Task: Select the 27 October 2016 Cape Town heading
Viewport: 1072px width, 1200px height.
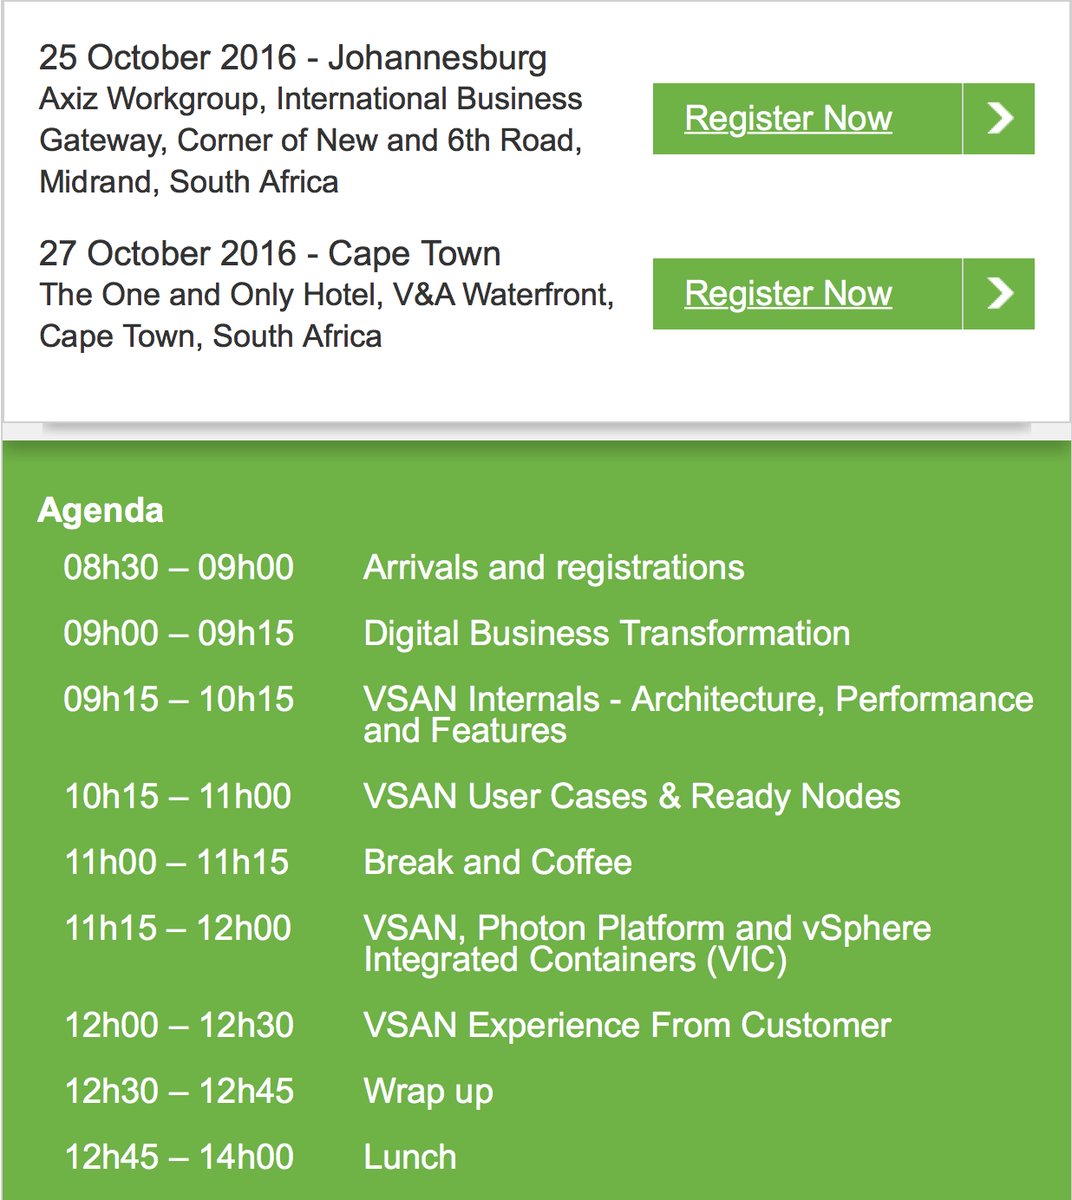Action: click(270, 254)
